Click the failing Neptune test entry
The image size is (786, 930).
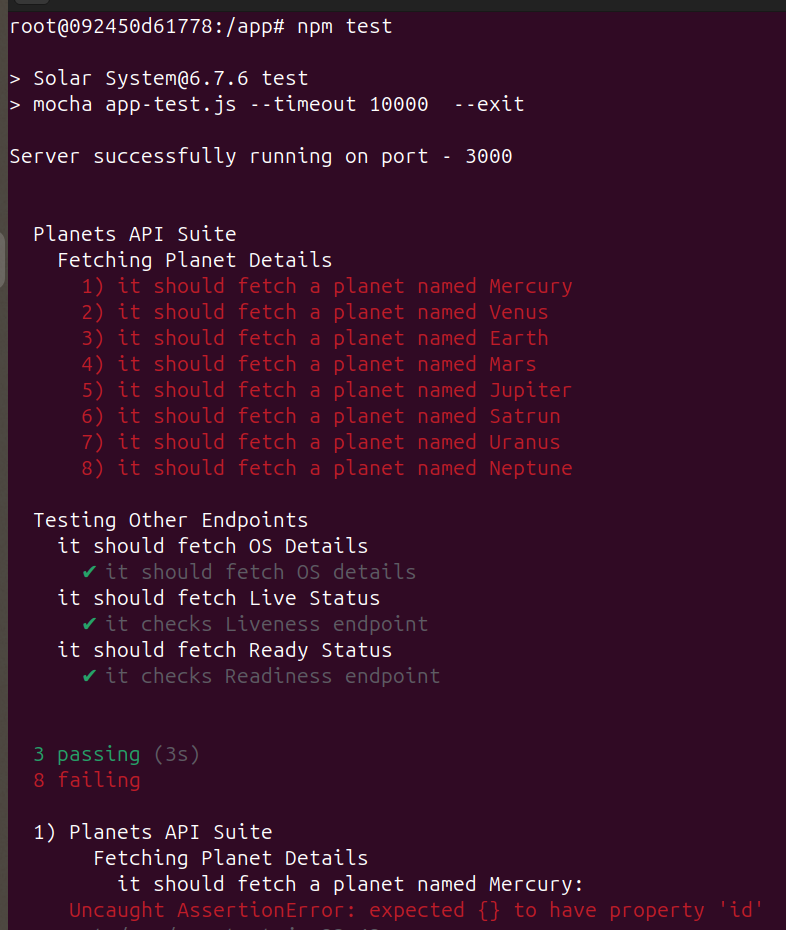327,468
